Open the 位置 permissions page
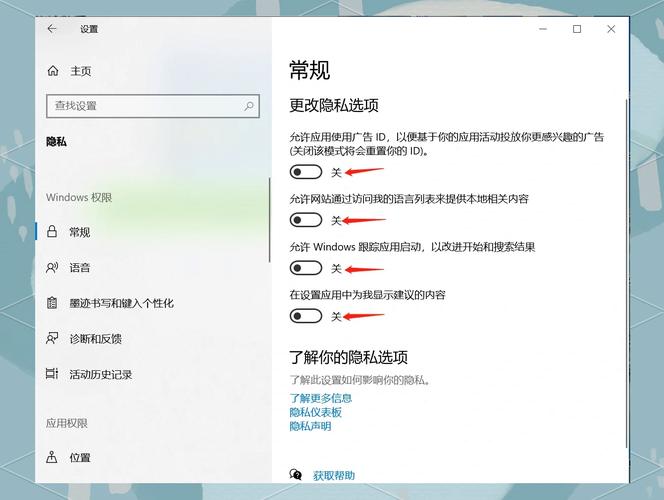The height and width of the screenshot is (500, 664). pyautogui.click(x=152, y=457)
